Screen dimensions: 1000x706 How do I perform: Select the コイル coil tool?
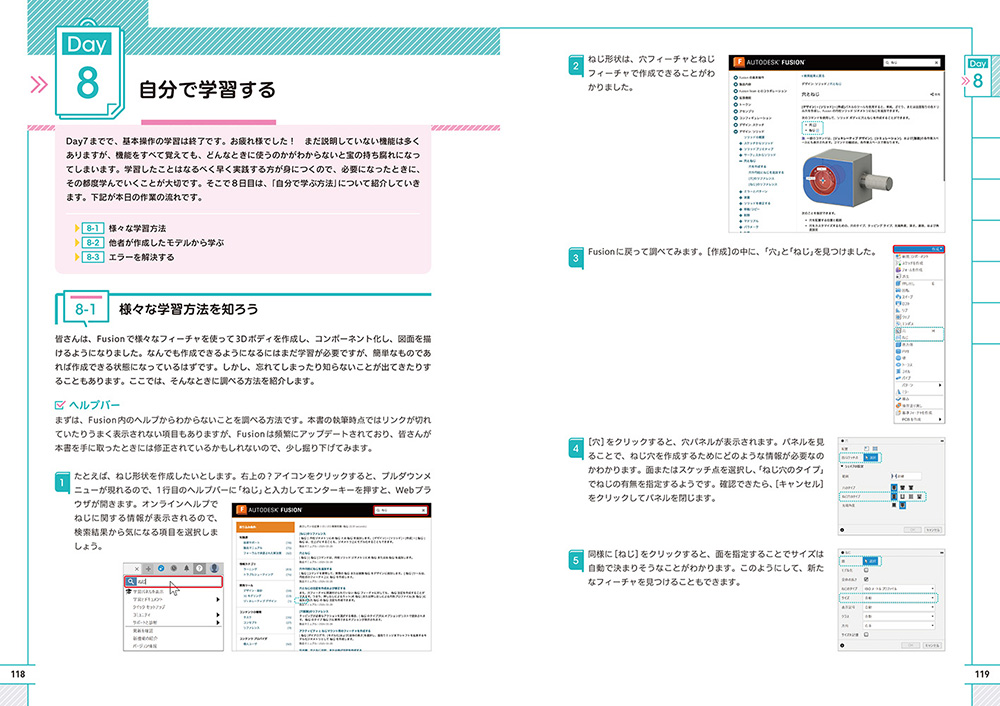(904, 371)
